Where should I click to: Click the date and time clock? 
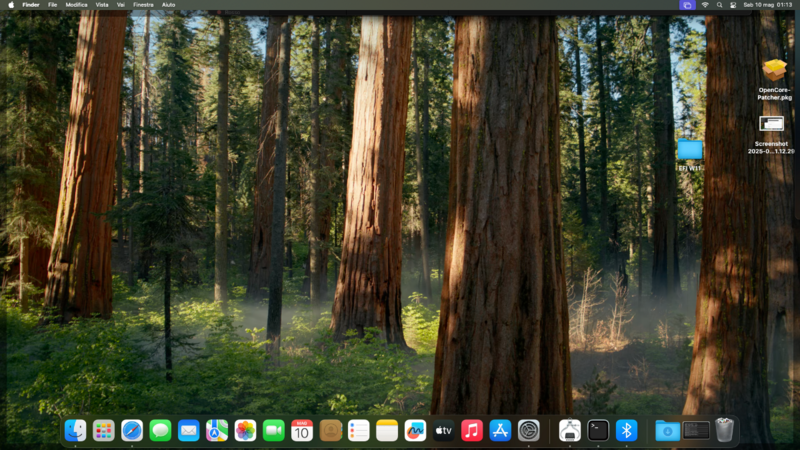[x=768, y=5]
